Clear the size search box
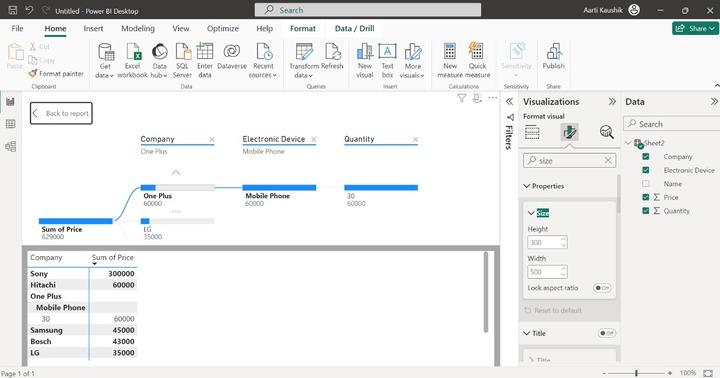 pos(608,160)
